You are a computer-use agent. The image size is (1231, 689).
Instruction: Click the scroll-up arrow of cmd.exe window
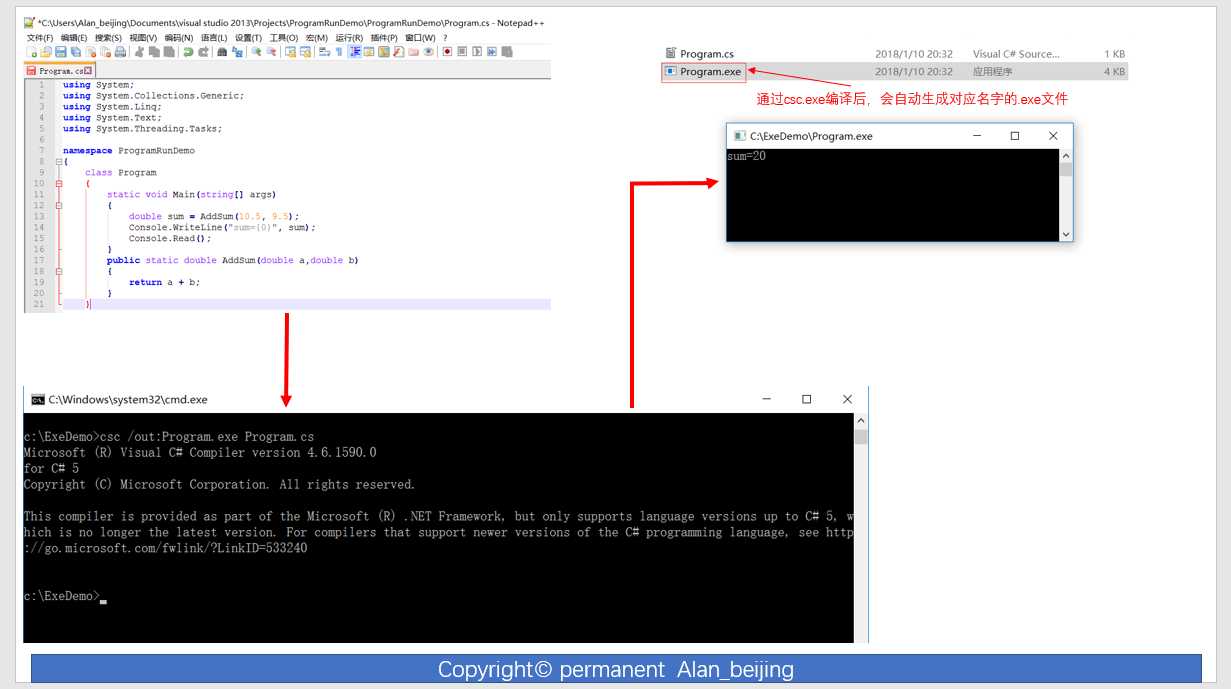pos(861,422)
